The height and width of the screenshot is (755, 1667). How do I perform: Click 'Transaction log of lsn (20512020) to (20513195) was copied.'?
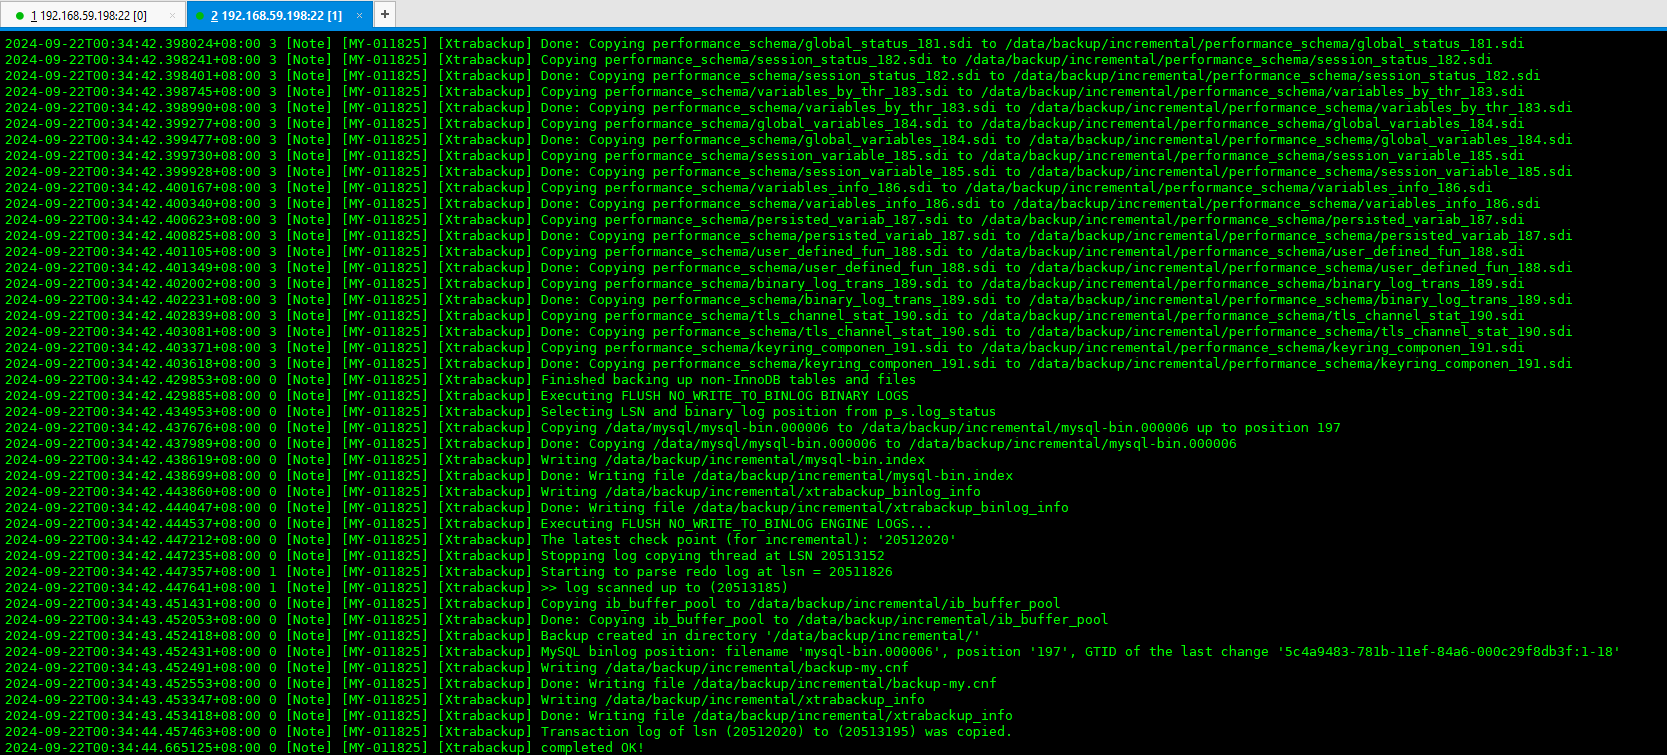pyautogui.click(x=776, y=731)
